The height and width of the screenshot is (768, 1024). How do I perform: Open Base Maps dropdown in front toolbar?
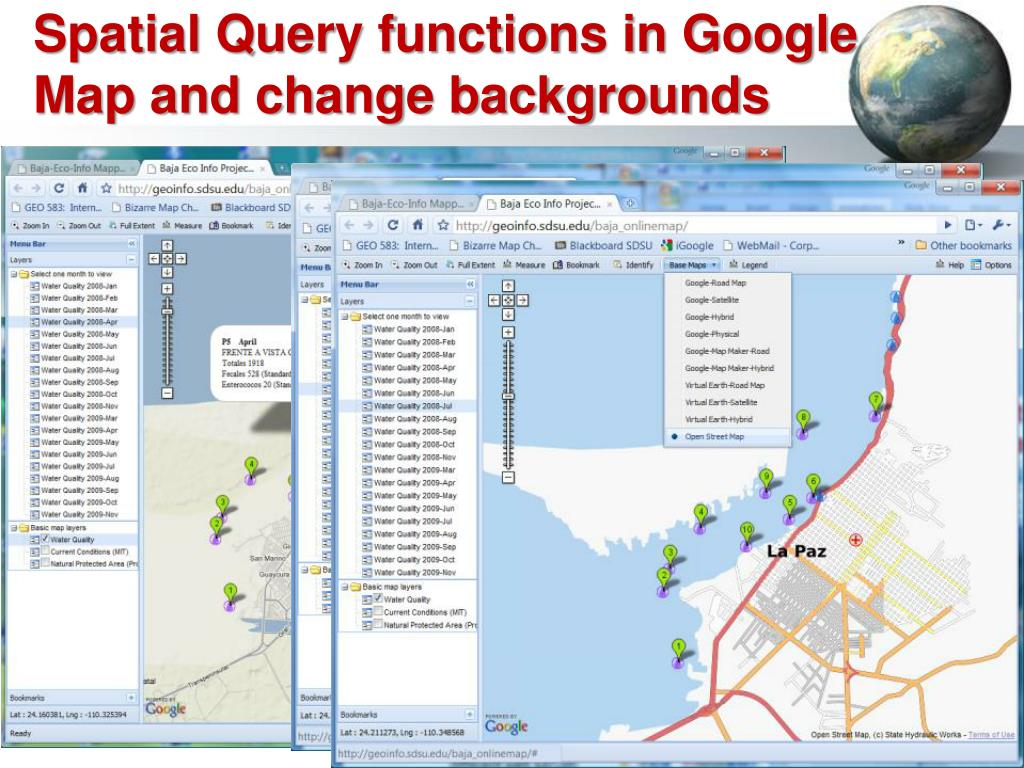click(x=692, y=265)
